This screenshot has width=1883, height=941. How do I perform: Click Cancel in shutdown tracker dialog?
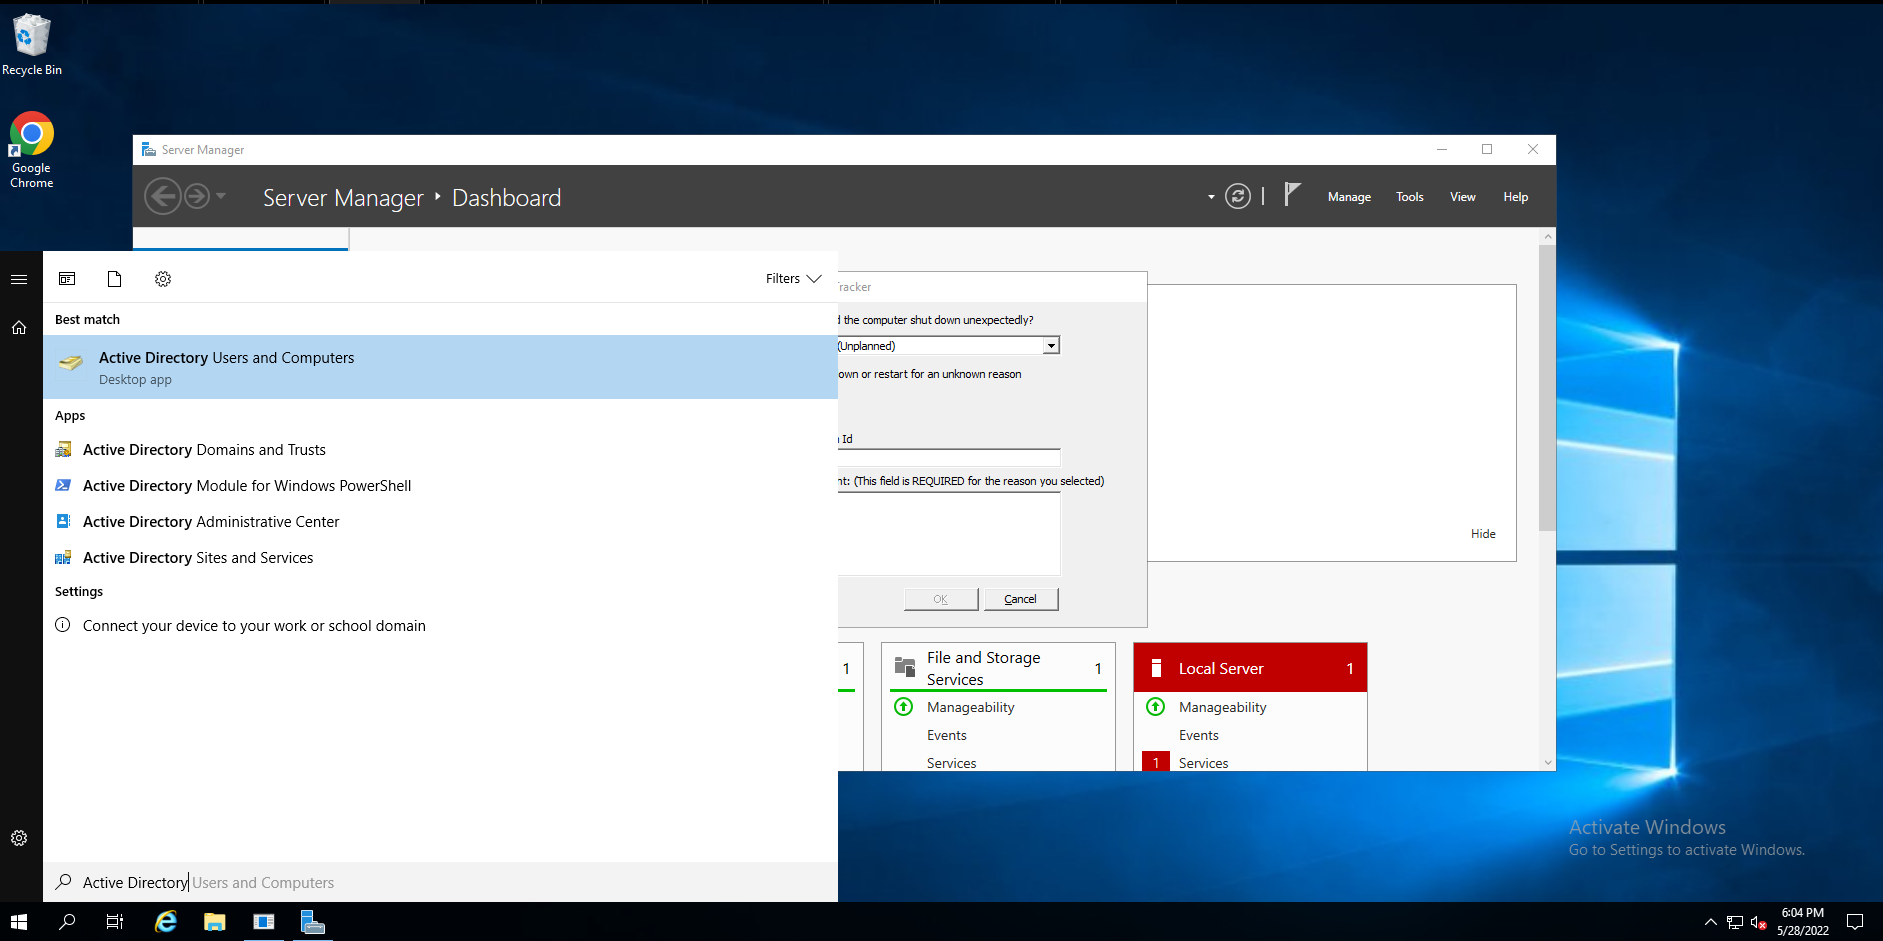pyautogui.click(x=1021, y=599)
